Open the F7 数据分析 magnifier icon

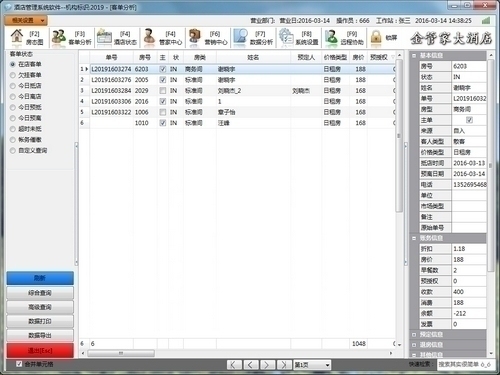pyautogui.click(x=241, y=38)
